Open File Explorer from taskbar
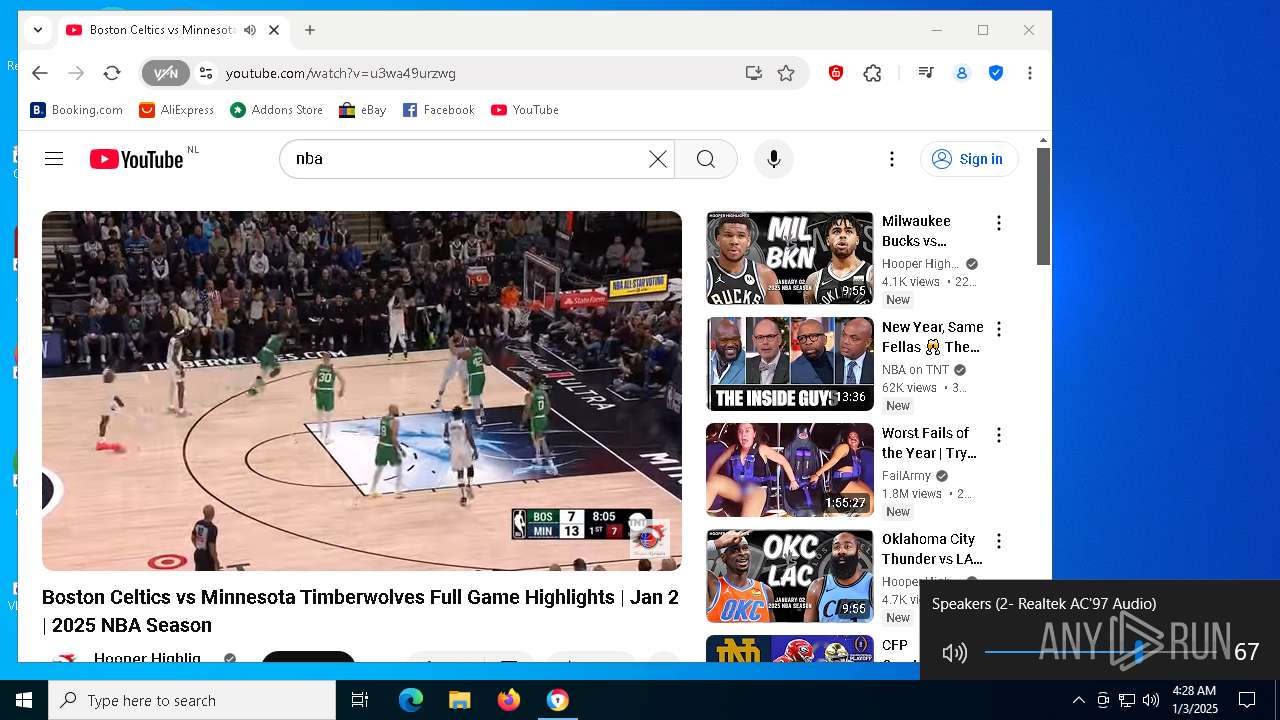 tap(460, 700)
